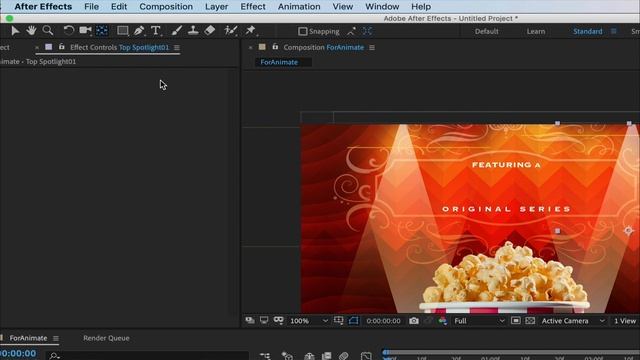Switch to the Standard workspace

pyautogui.click(x=588, y=31)
